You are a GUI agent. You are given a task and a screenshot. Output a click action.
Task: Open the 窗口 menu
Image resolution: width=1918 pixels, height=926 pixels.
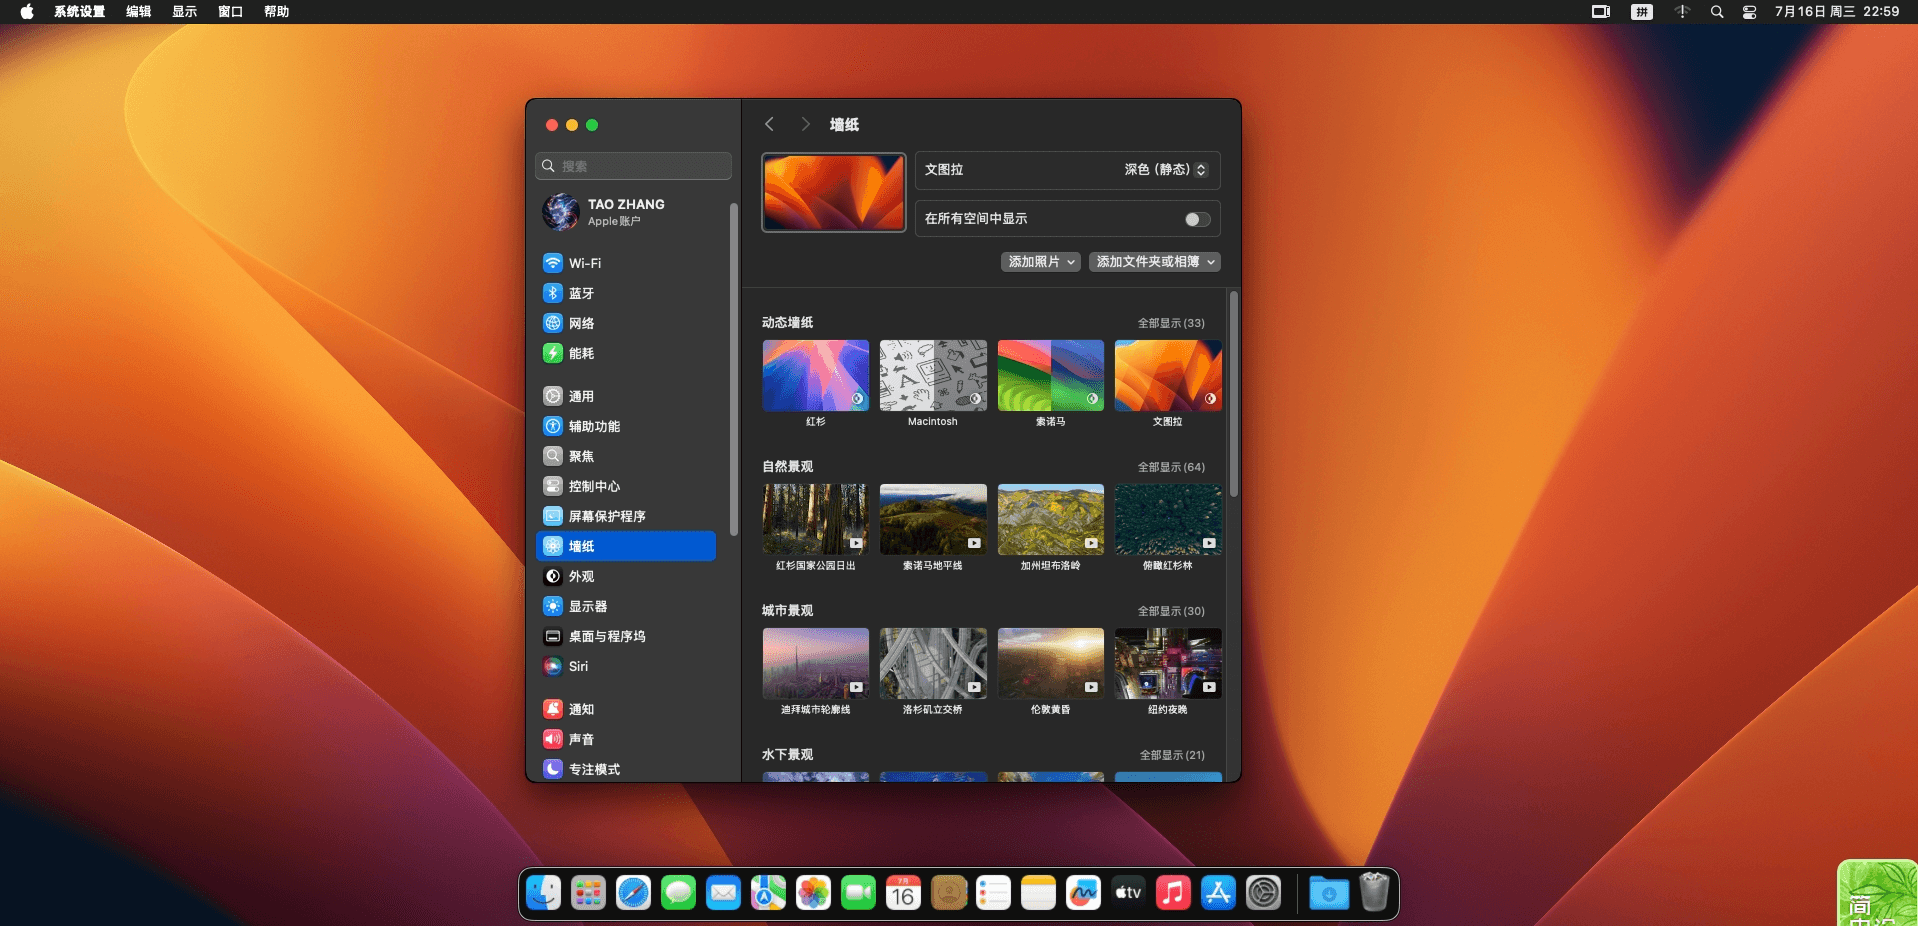pos(230,12)
